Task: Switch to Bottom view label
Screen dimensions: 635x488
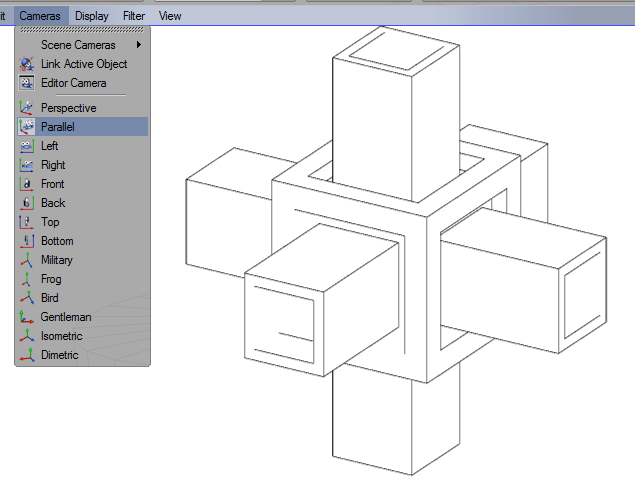Action: point(57,241)
